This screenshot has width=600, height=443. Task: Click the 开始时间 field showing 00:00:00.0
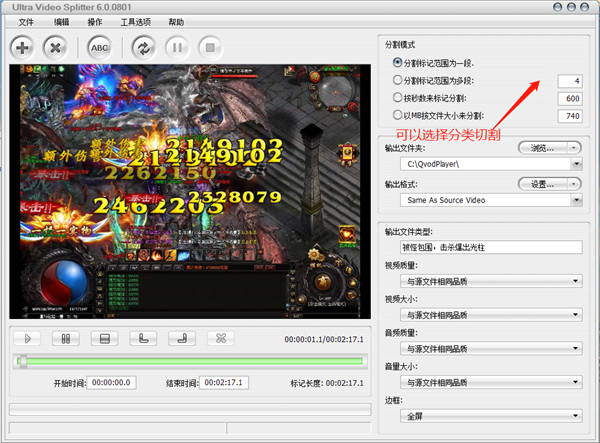click(111, 383)
